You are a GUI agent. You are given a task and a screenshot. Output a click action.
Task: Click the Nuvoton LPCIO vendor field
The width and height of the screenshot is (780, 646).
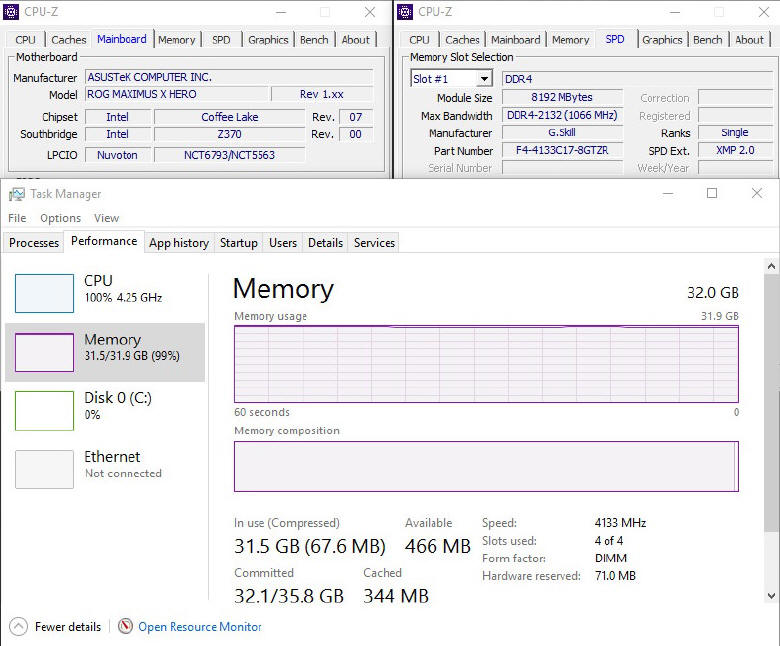coord(117,155)
